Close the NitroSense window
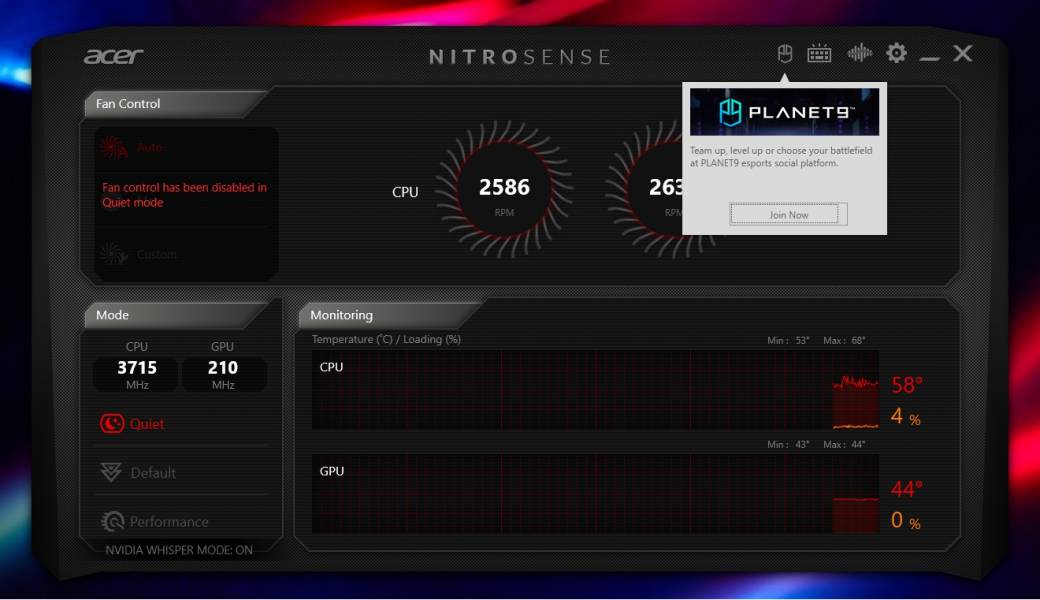1040x600 pixels. click(962, 53)
